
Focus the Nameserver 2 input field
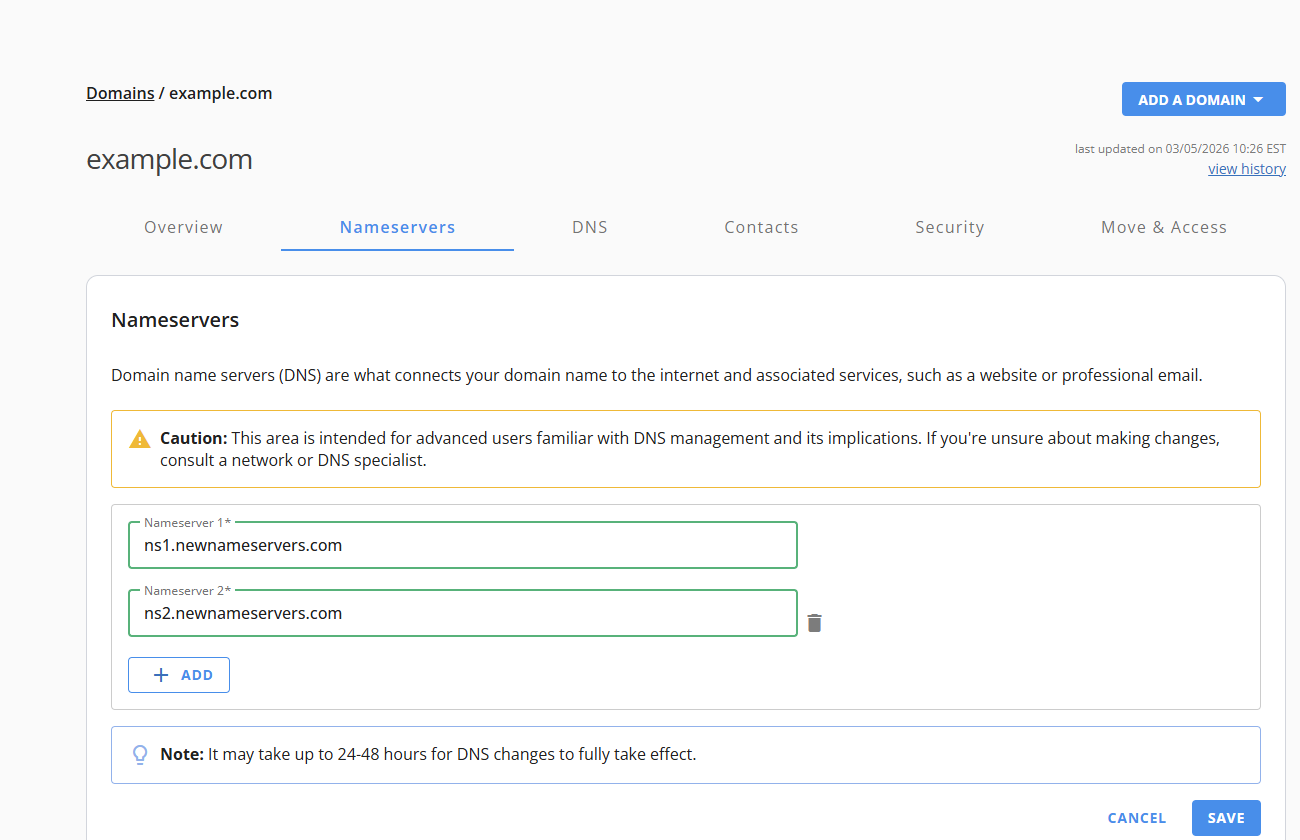(x=463, y=613)
